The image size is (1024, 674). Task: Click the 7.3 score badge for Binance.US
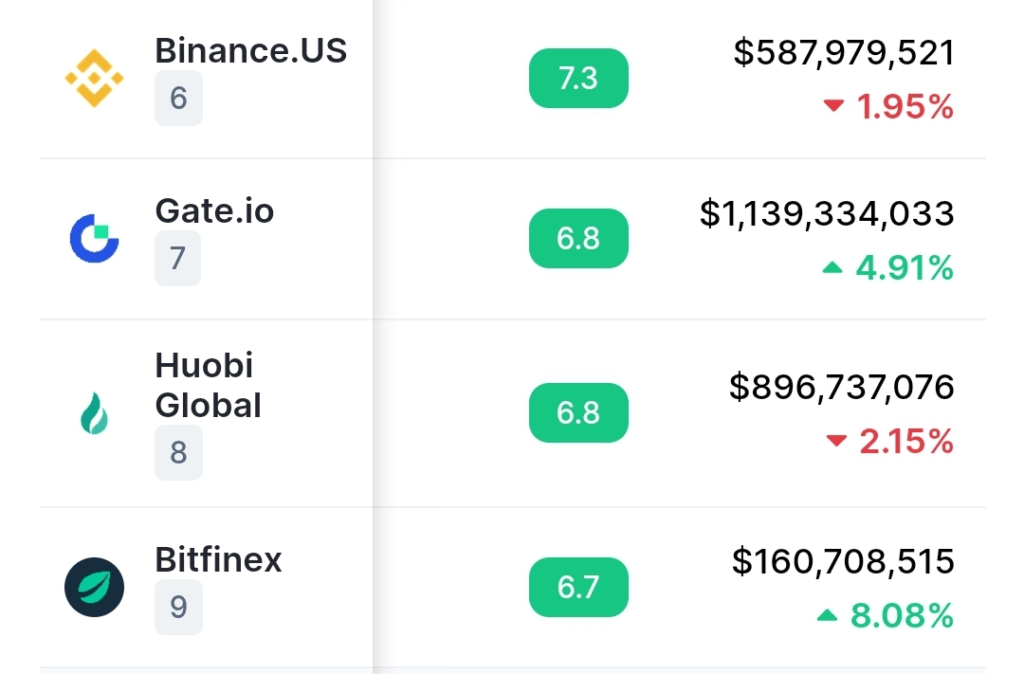tap(579, 78)
